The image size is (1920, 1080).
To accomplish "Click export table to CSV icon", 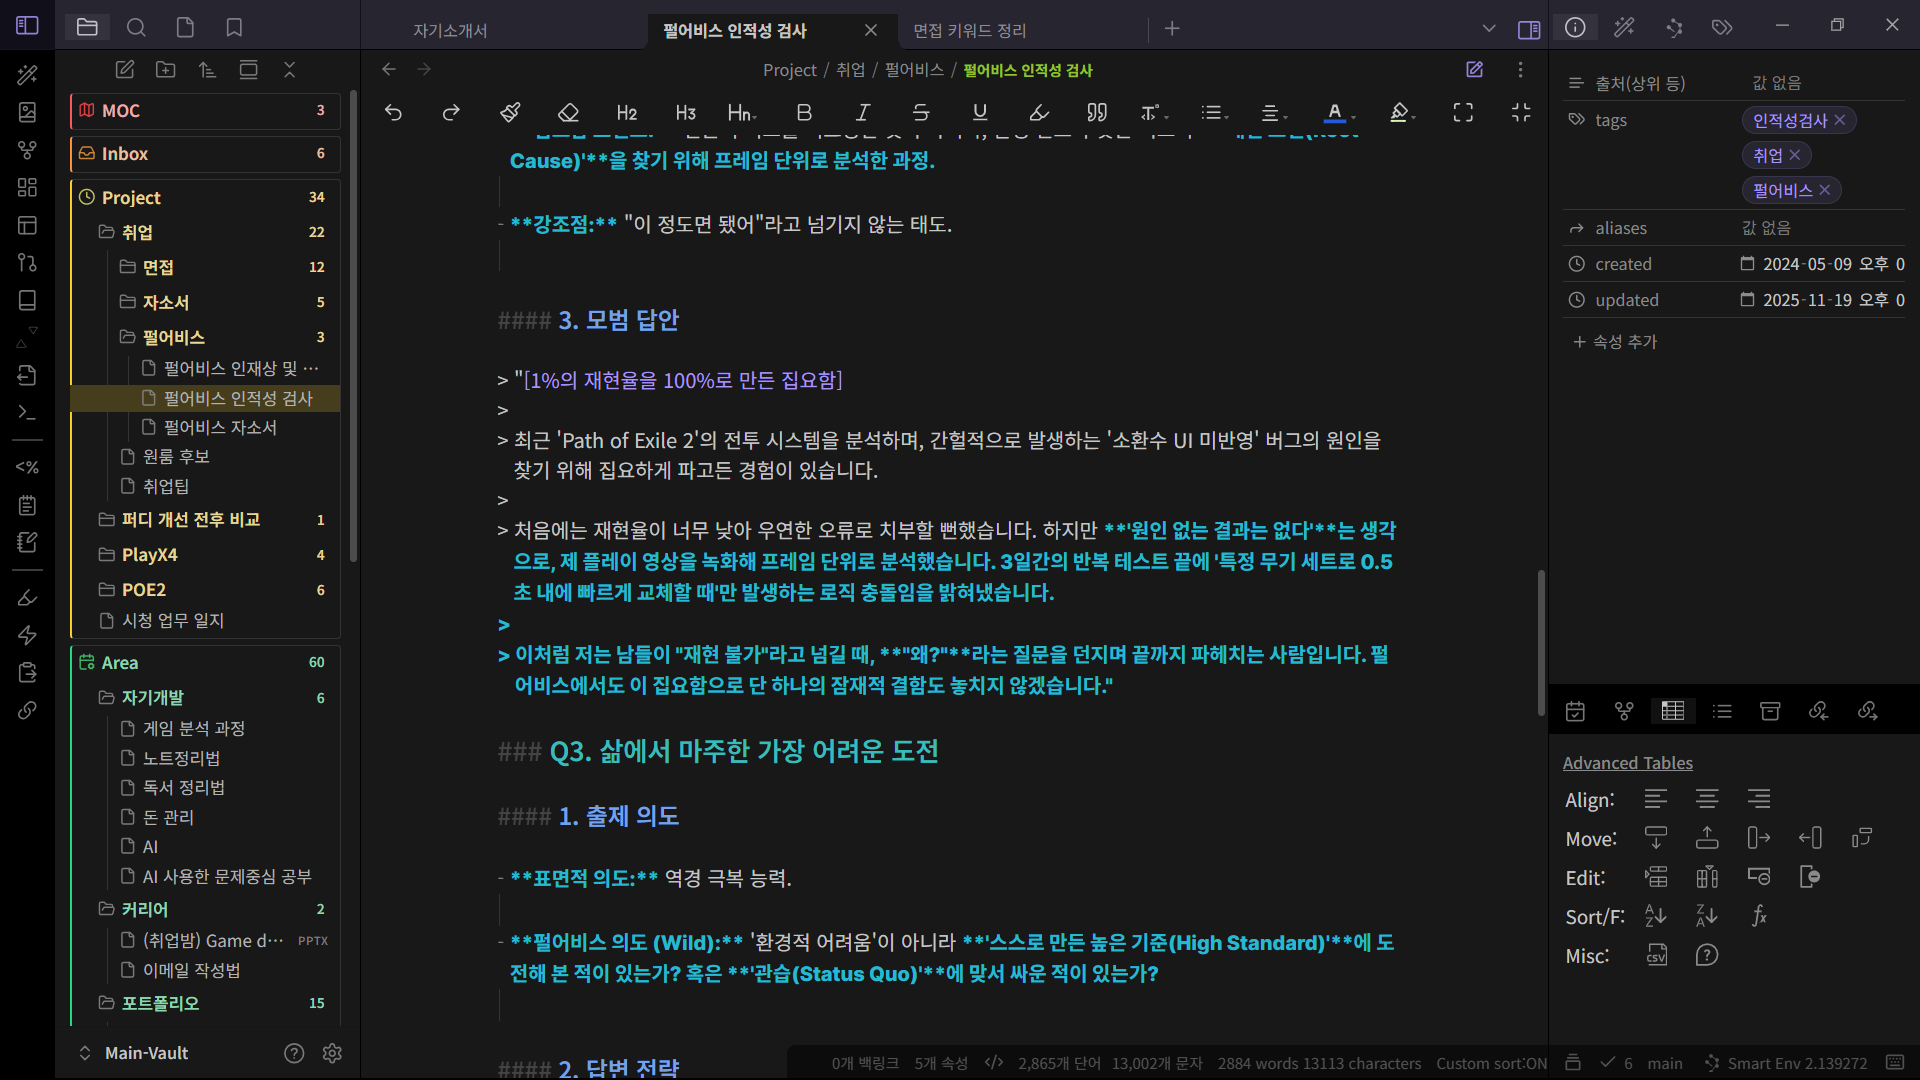I will pyautogui.click(x=1656, y=955).
